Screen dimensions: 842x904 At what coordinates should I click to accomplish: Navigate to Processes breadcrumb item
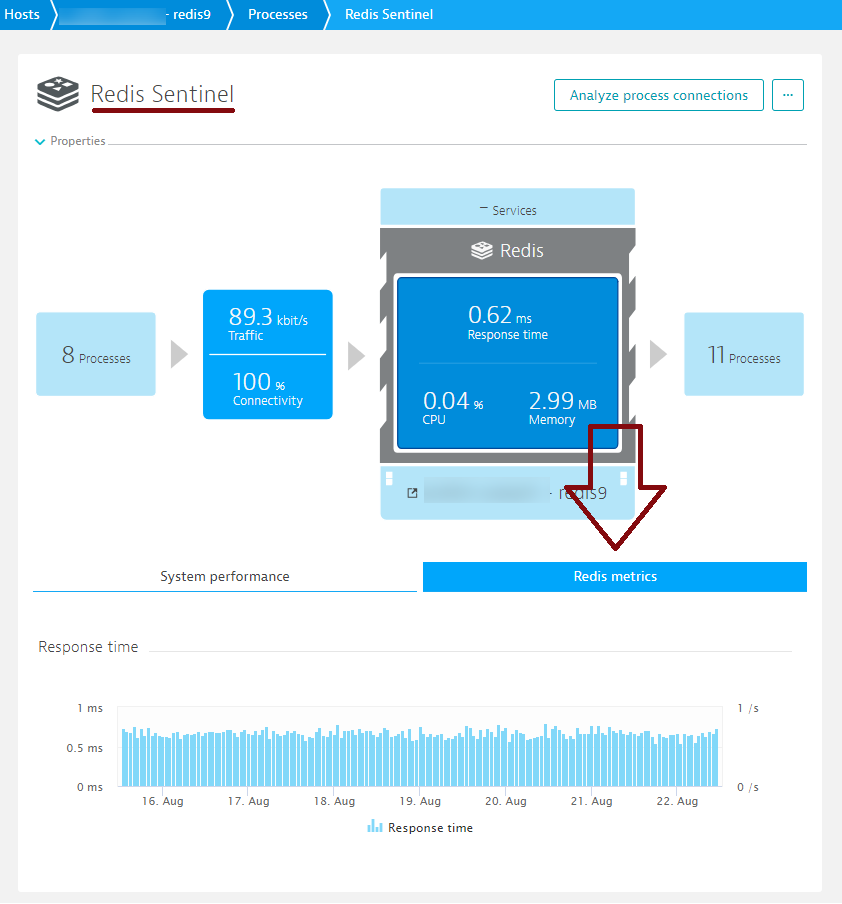coord(277,14)
